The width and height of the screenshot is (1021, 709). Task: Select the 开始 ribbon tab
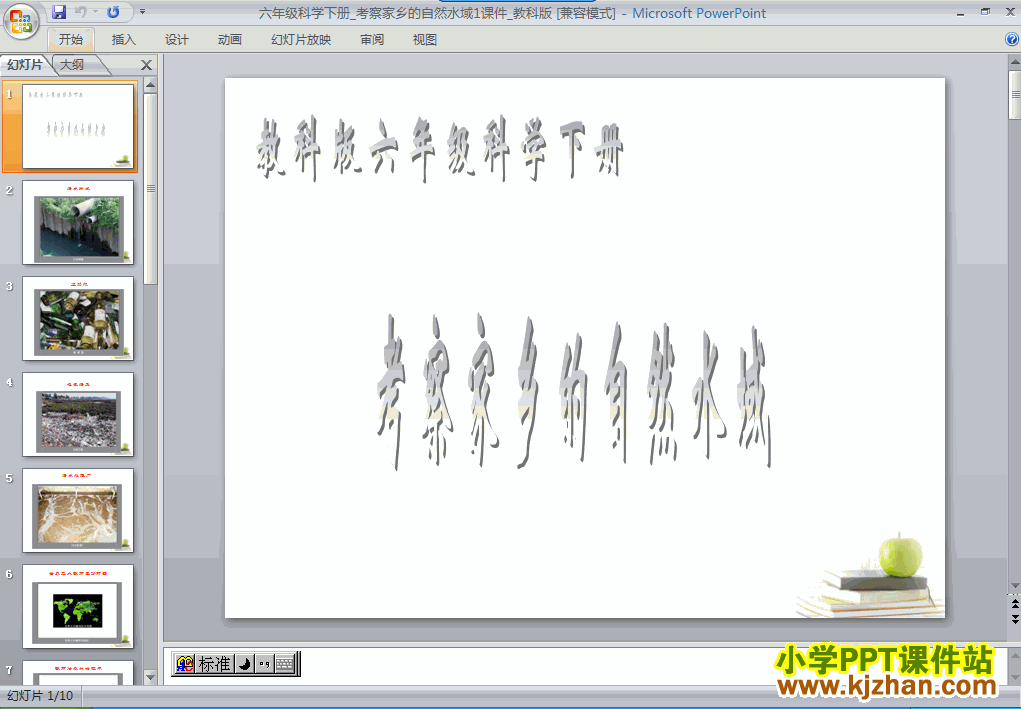tap(71, 40)
